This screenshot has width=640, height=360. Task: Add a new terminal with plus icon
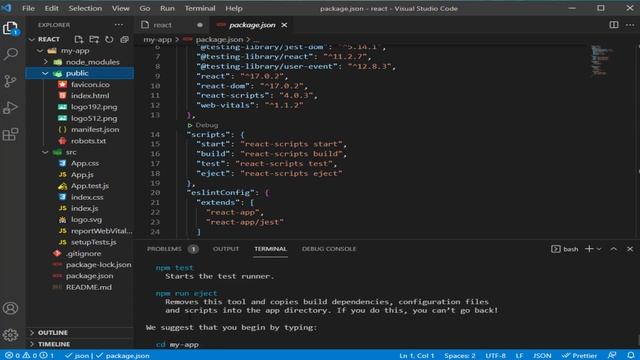tap(589, 249)
